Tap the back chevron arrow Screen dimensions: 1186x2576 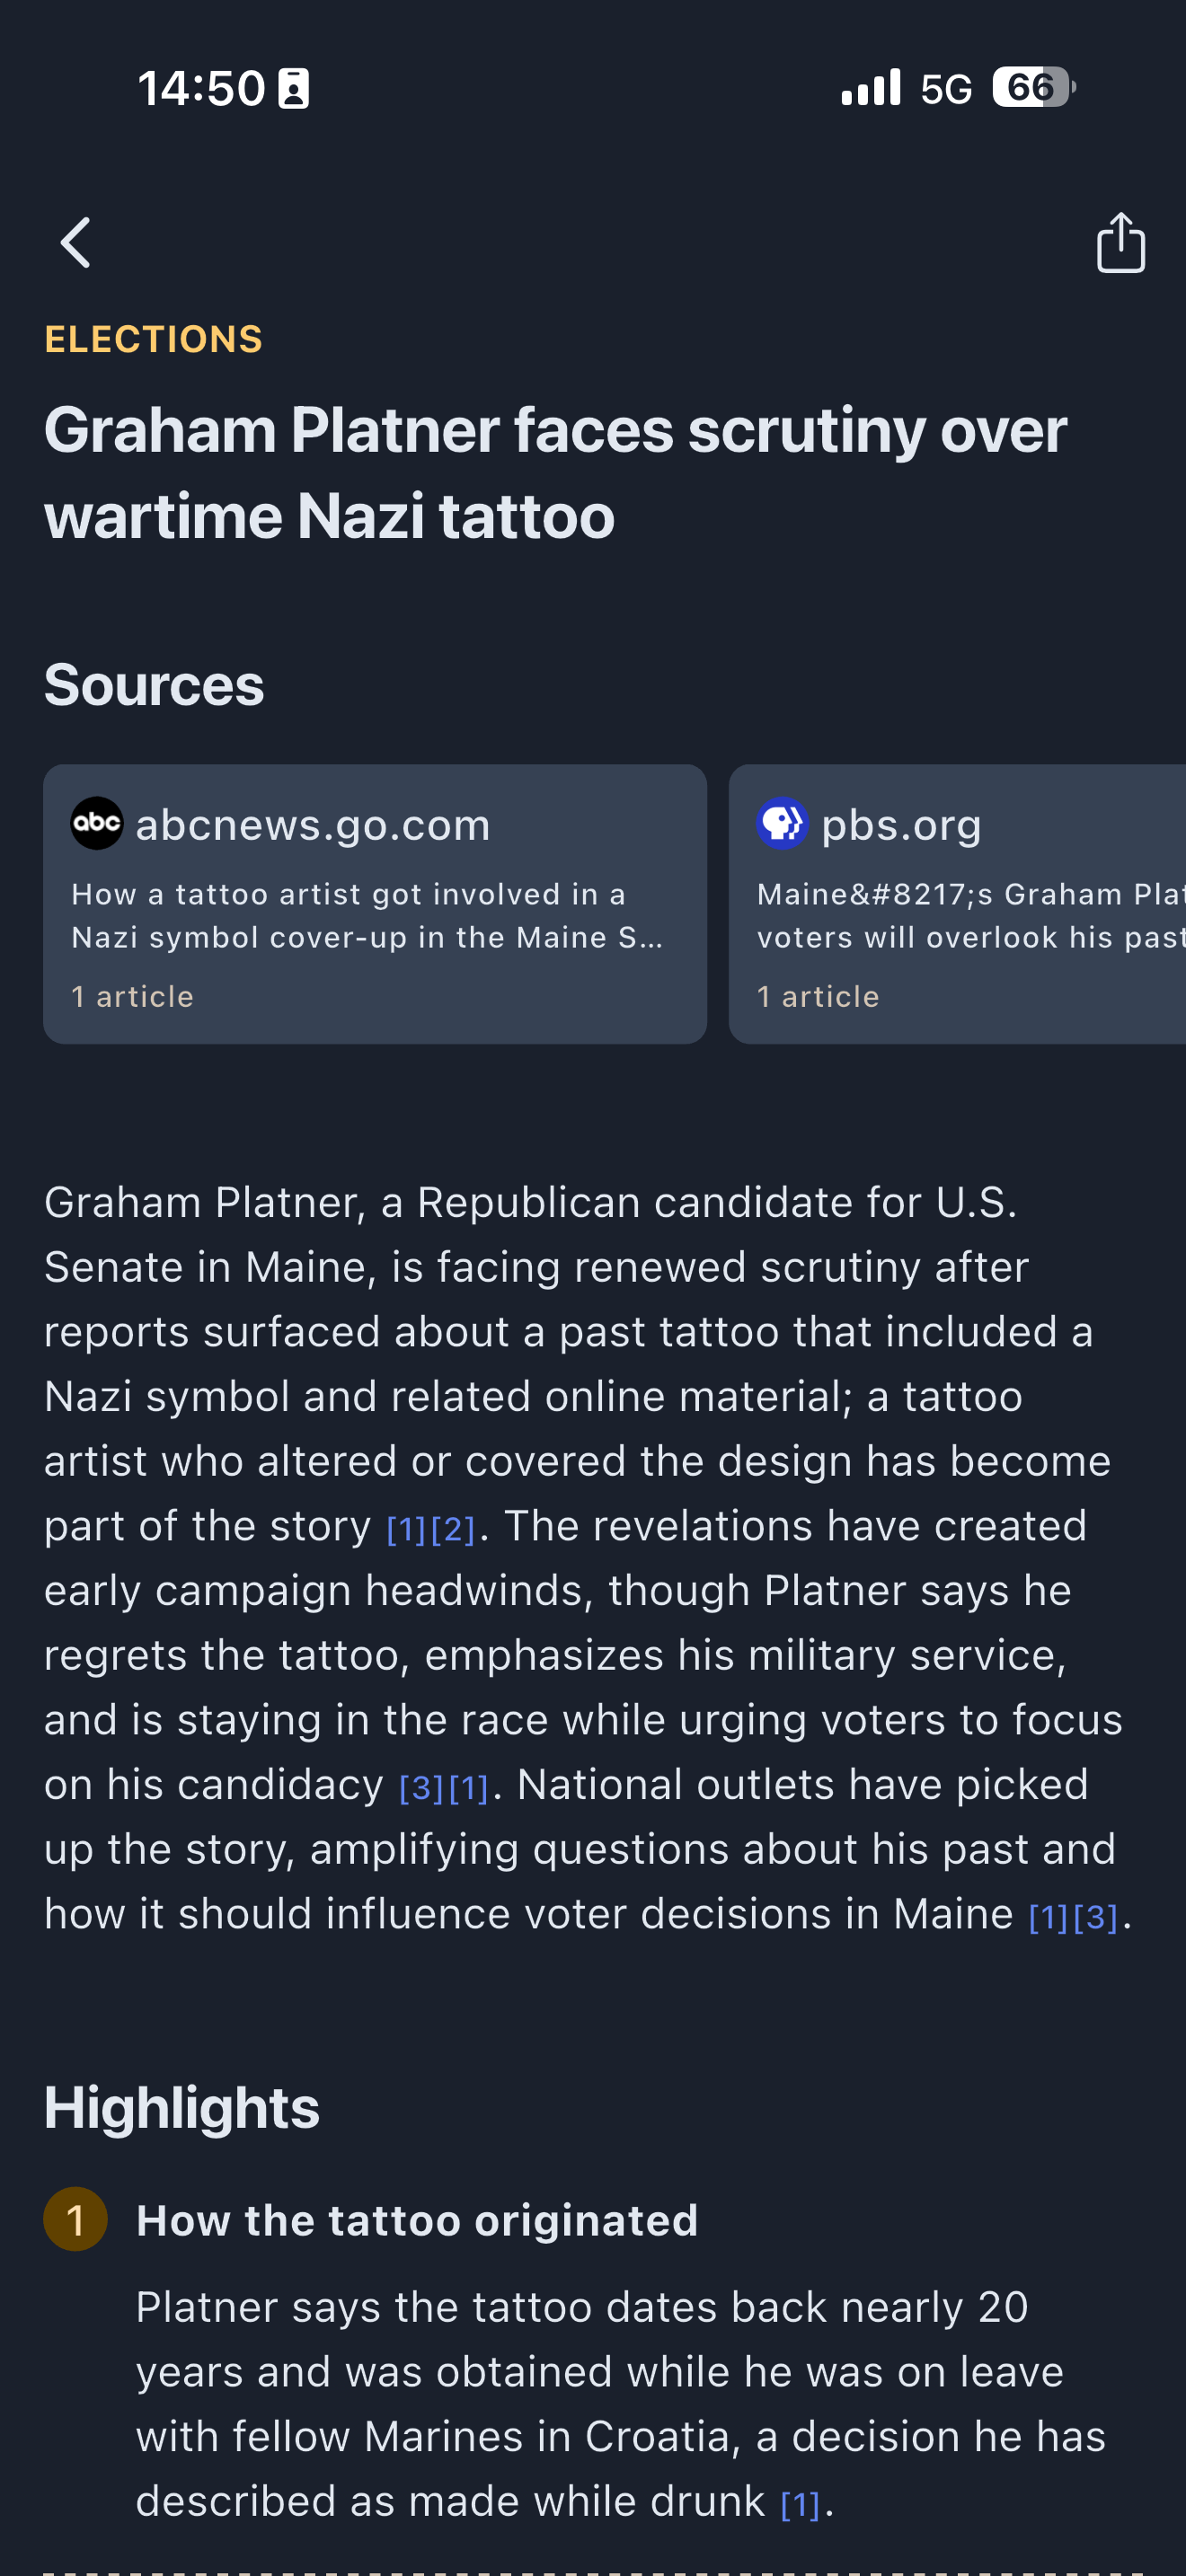pyautogui.click(x=76, y=243)
